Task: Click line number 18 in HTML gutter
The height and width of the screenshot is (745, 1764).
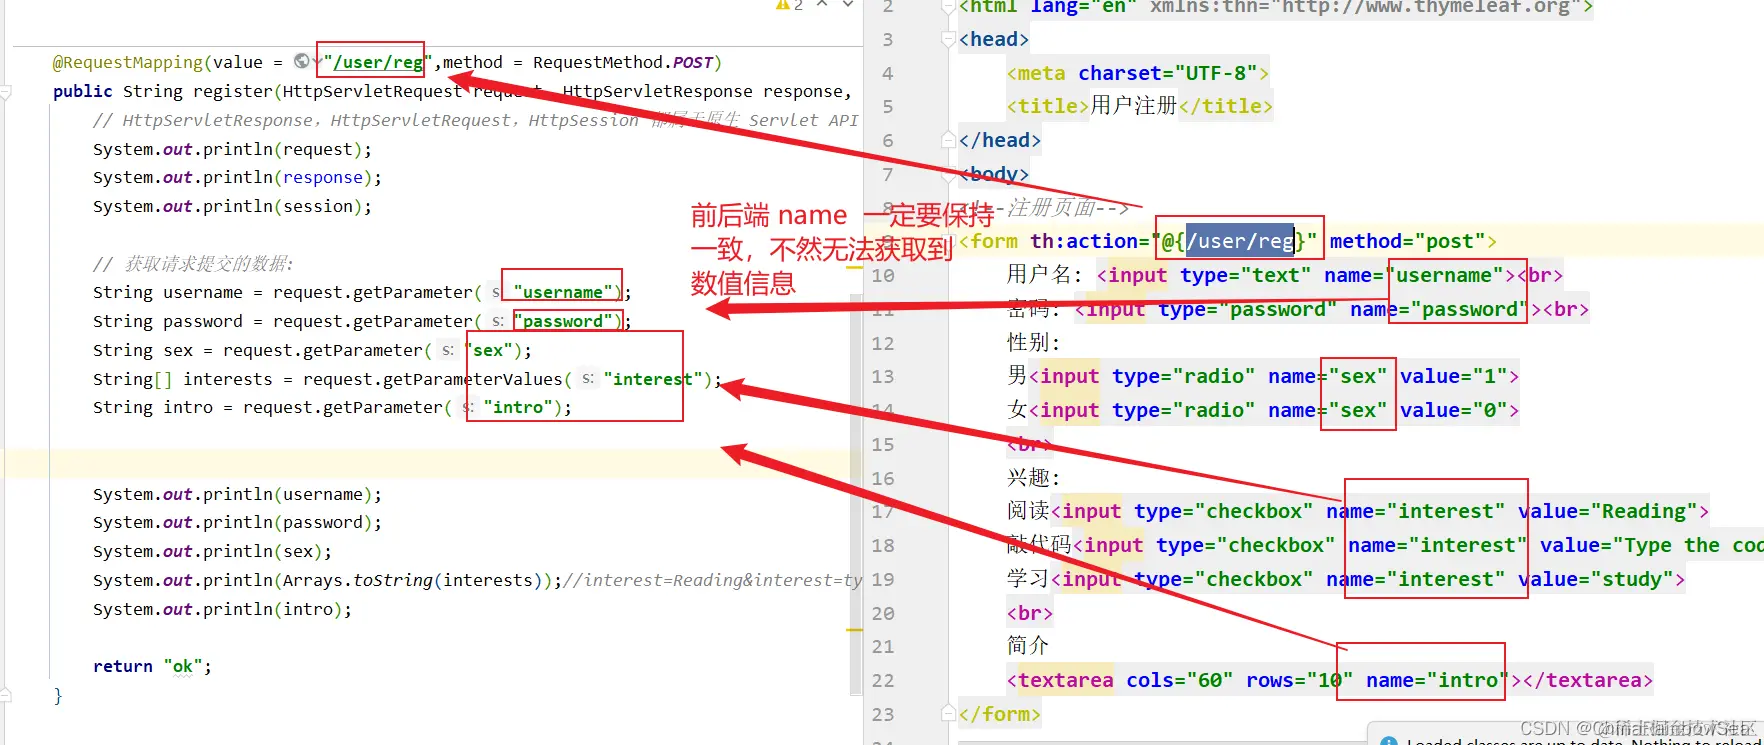Action: click(882, 545)
